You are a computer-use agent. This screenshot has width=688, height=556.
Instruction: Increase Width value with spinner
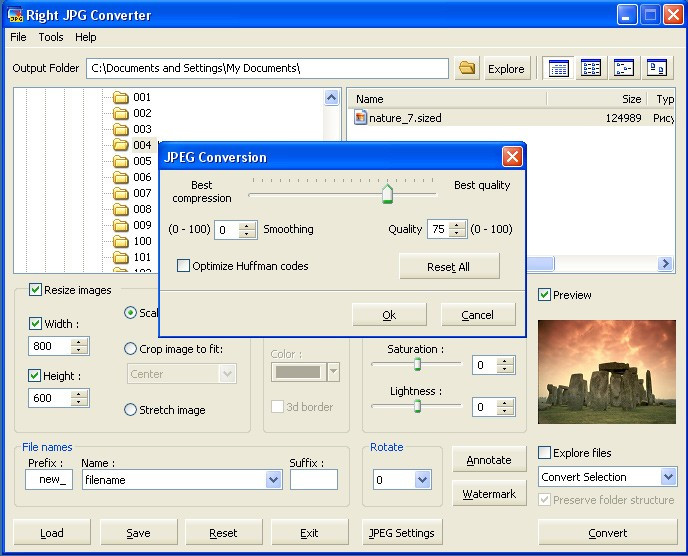[x=79, y=342]
